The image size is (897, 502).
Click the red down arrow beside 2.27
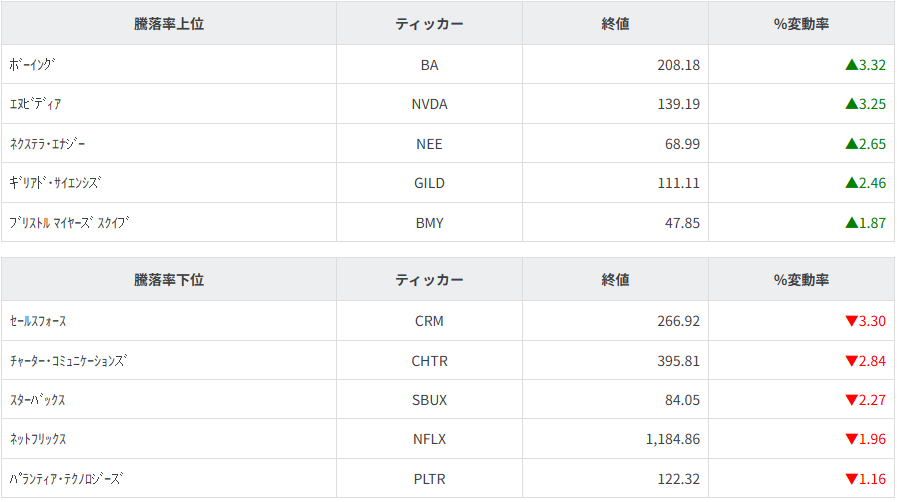point(851,400)
